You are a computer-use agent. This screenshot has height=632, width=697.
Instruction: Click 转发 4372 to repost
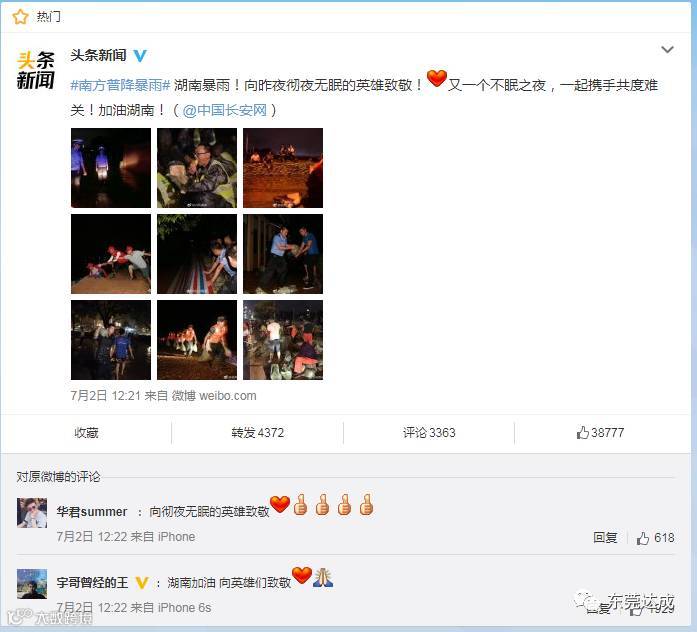coord(257,432)
